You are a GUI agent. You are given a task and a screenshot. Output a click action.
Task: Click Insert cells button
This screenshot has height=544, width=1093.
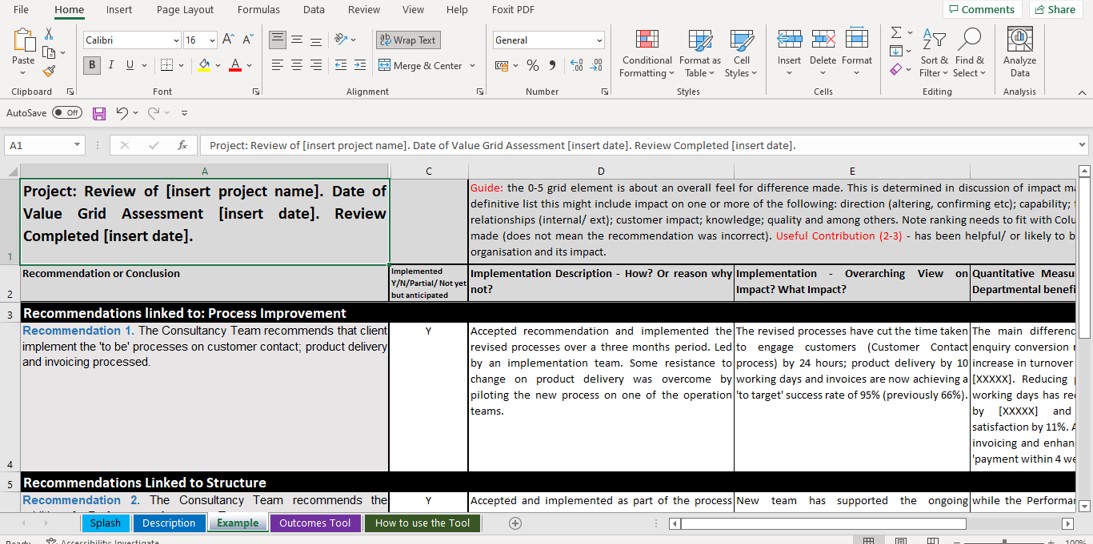tap(789, 54)
